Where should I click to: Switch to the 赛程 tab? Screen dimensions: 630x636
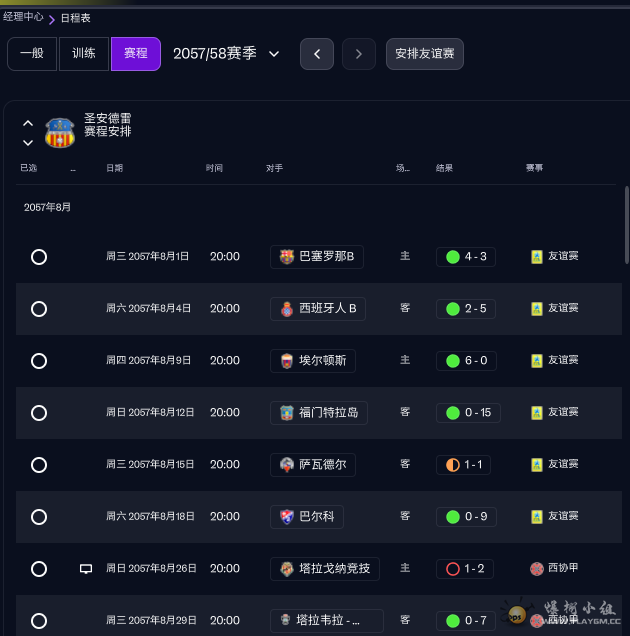(x=136, y=54)
